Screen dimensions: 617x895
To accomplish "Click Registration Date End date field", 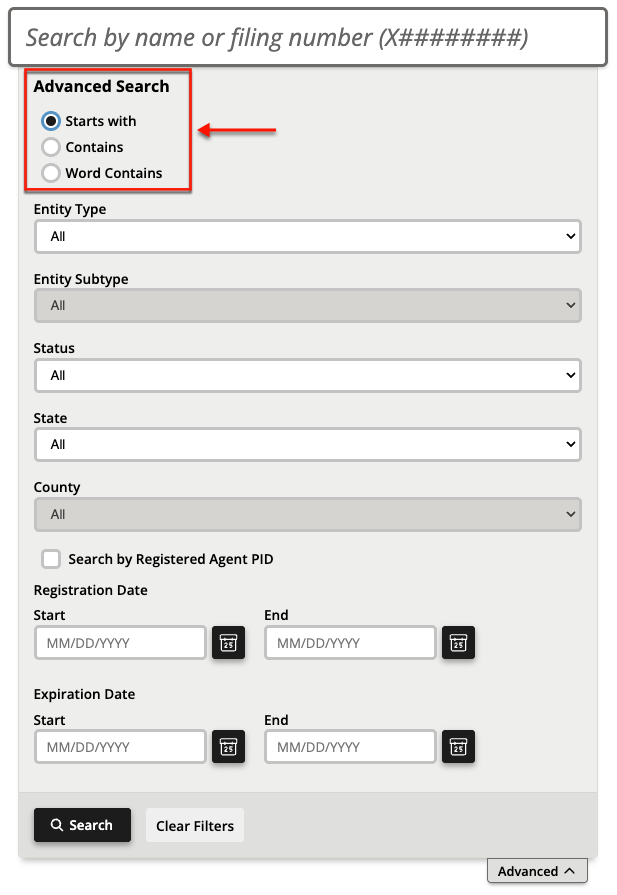I will (350, 643).
